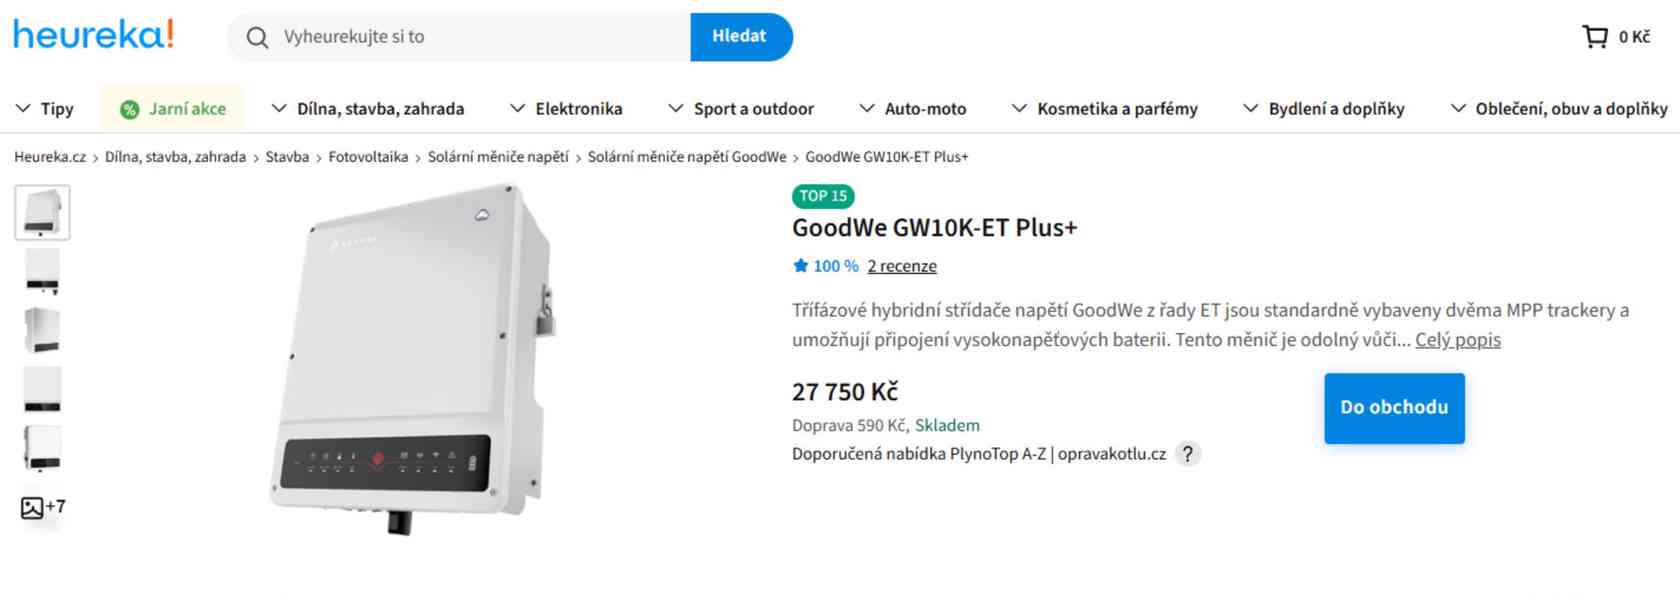This screenshot has height=600, width=1680.
Task: Click the heureka! logo
Action: [x=91, y=34]
